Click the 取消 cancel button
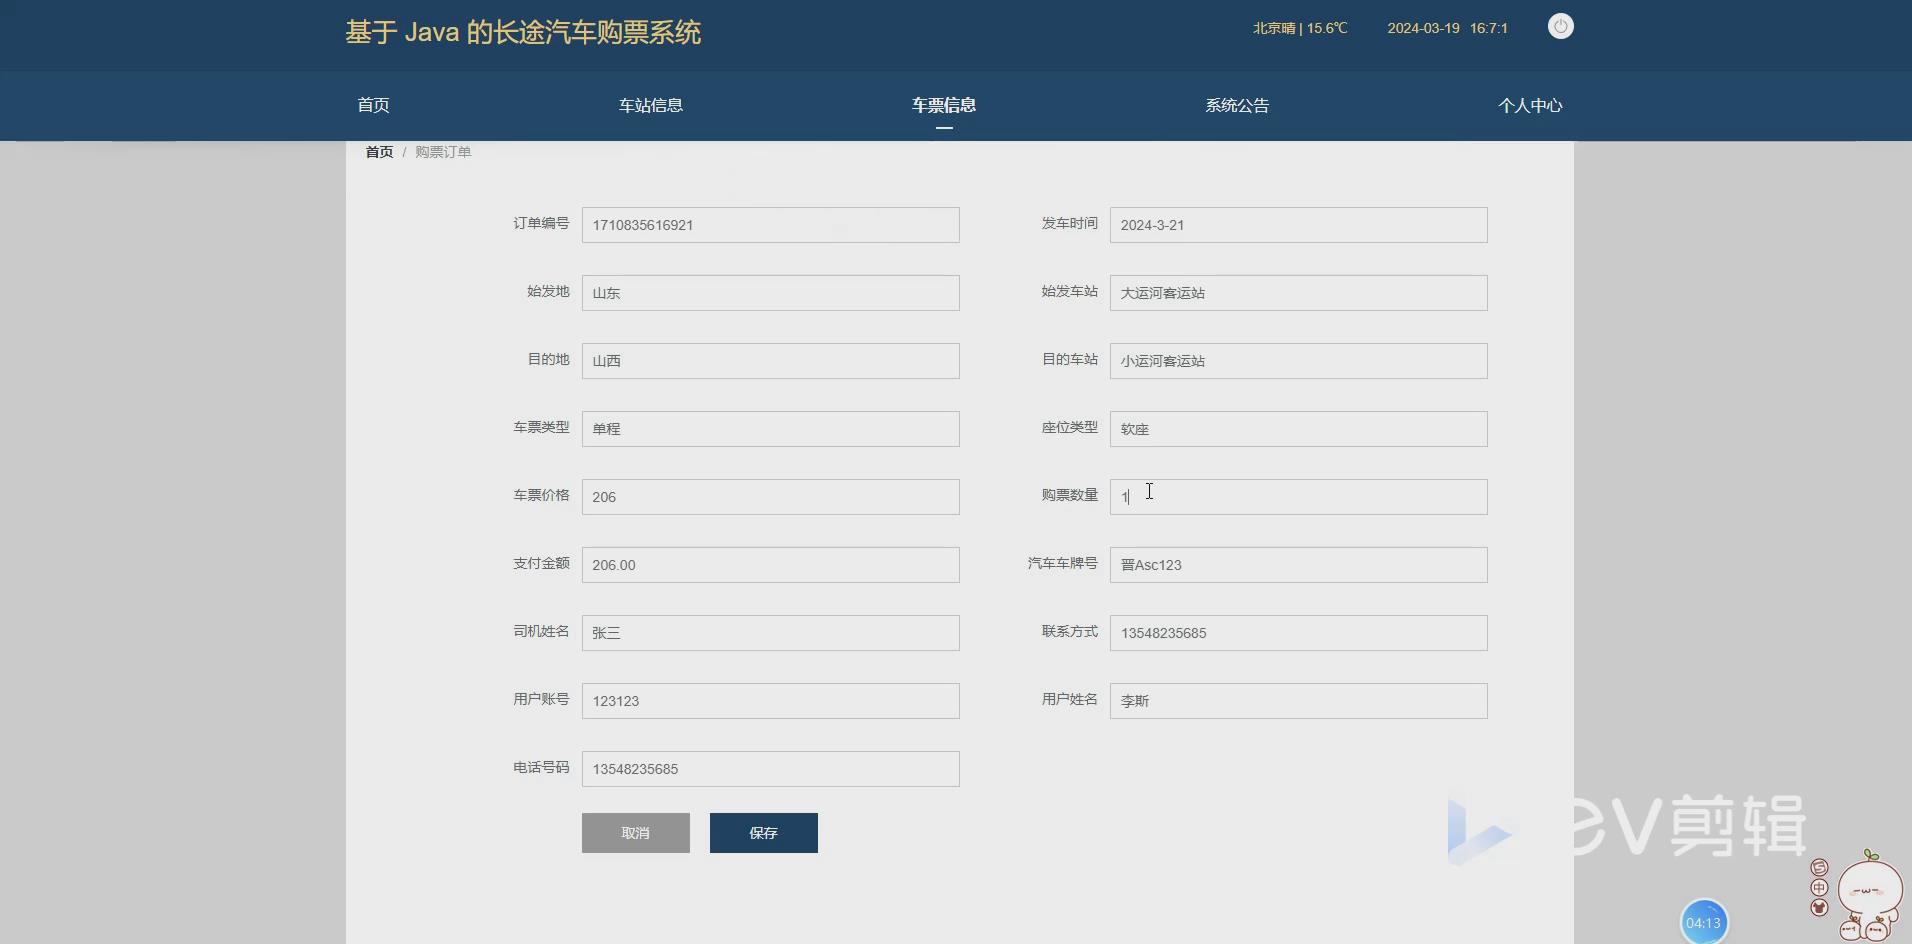1912x944 pixels. coord(635,832)
